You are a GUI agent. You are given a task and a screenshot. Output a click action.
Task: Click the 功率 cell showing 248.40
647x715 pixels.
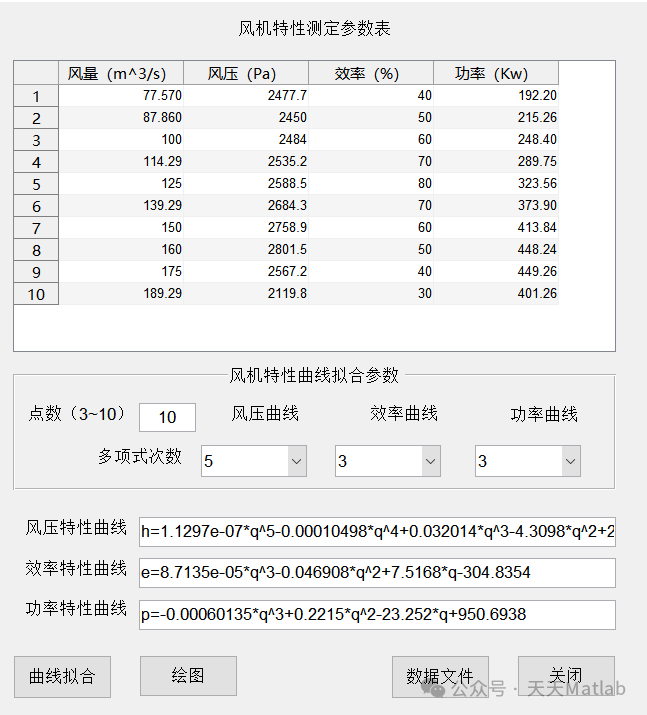coord(496,140)
